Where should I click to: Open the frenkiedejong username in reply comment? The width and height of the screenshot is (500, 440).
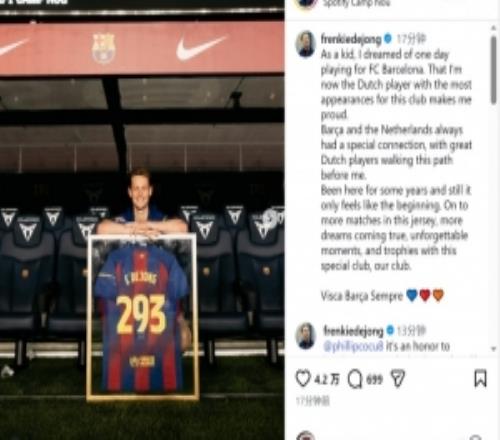pos(353,331)
